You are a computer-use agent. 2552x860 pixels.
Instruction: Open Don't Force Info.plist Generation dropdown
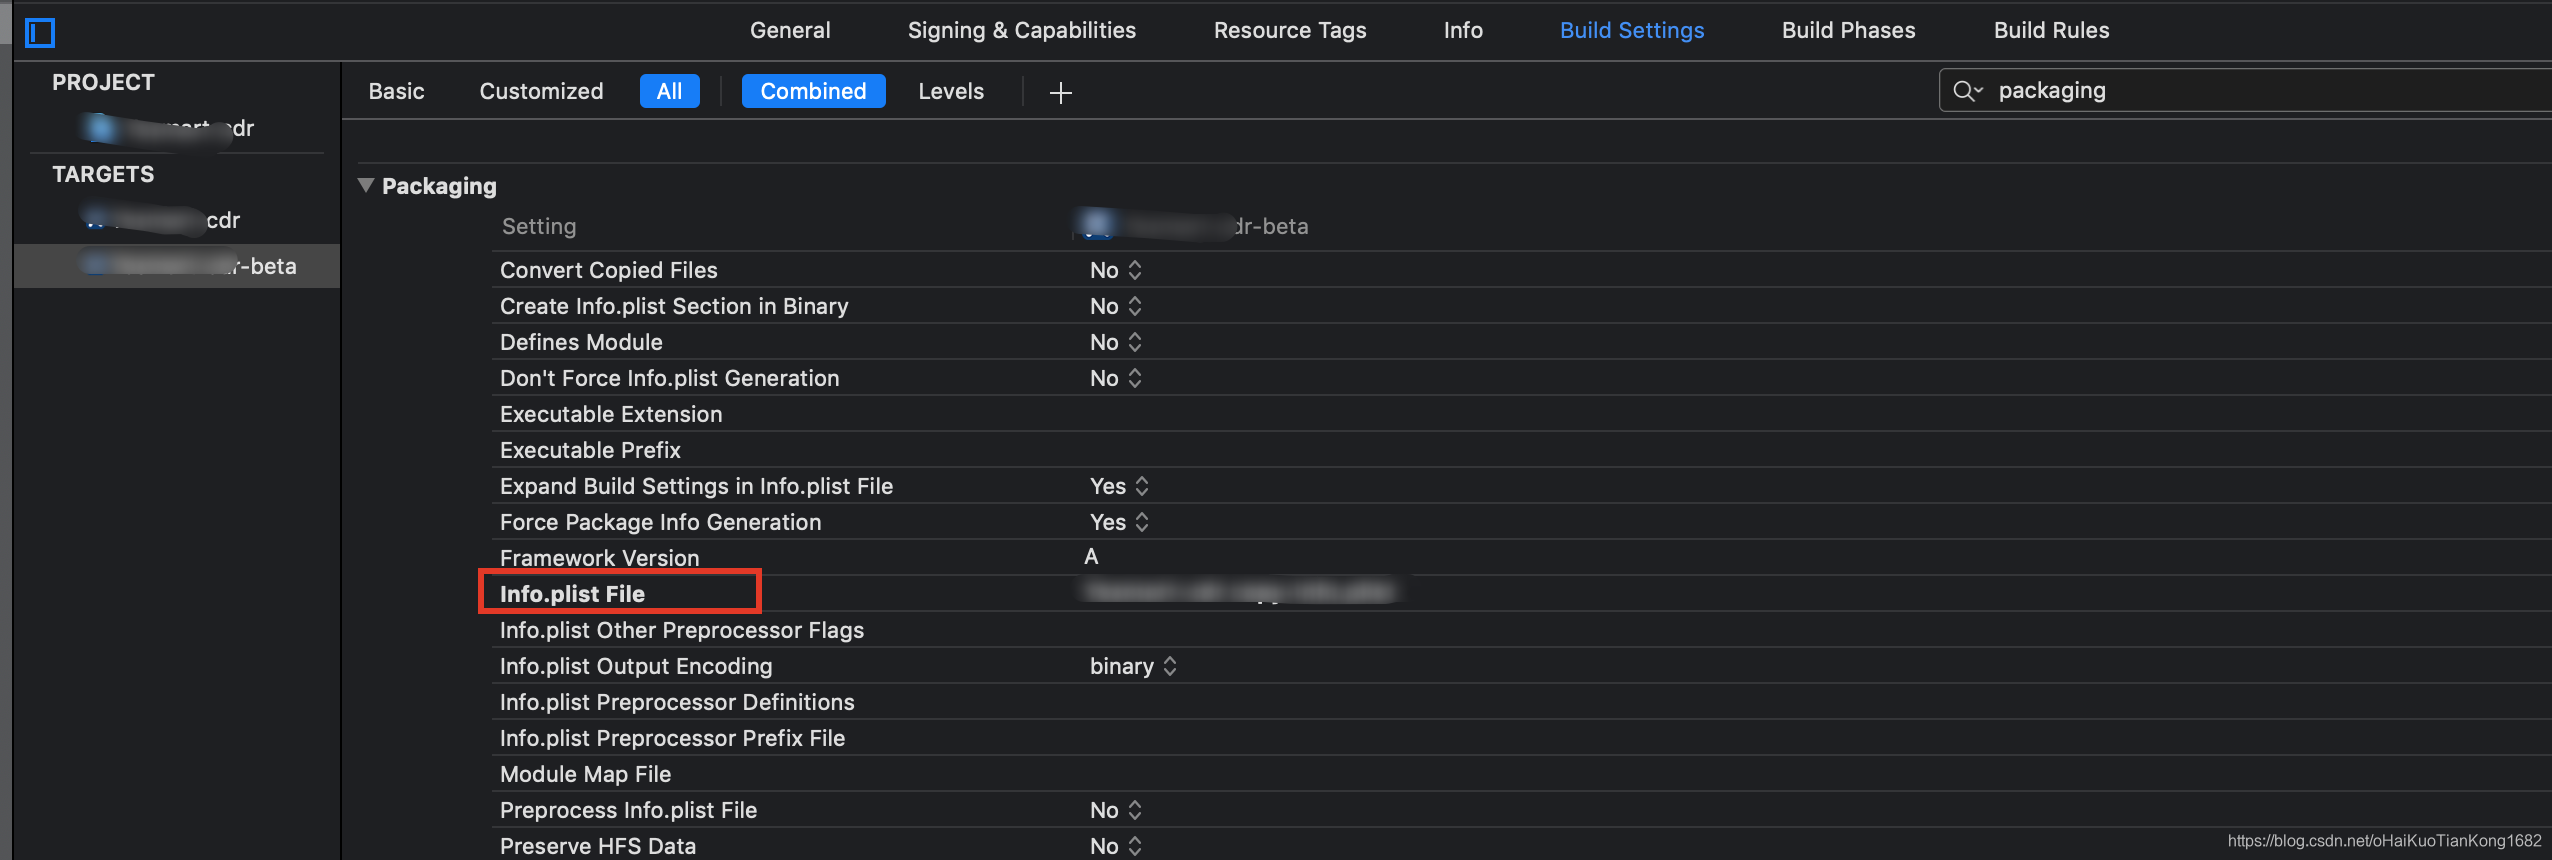point(1115,378)
